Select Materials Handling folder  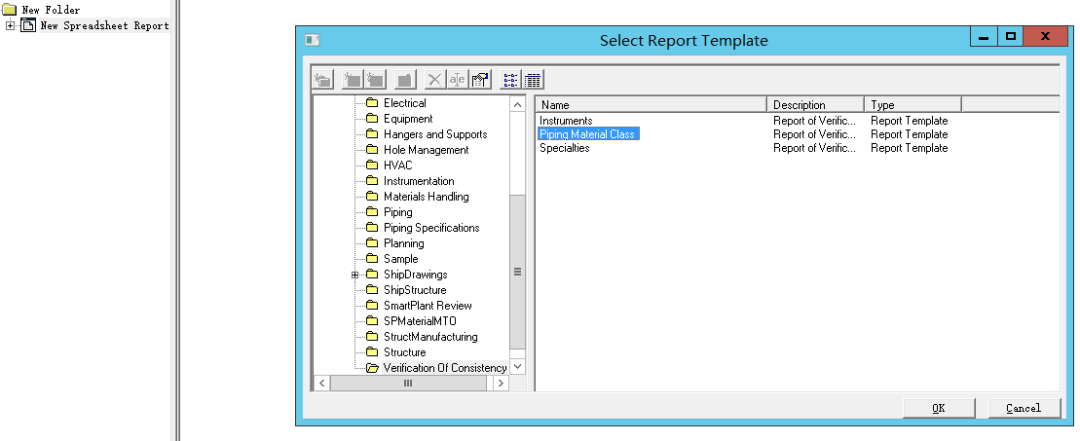point(426,196)
